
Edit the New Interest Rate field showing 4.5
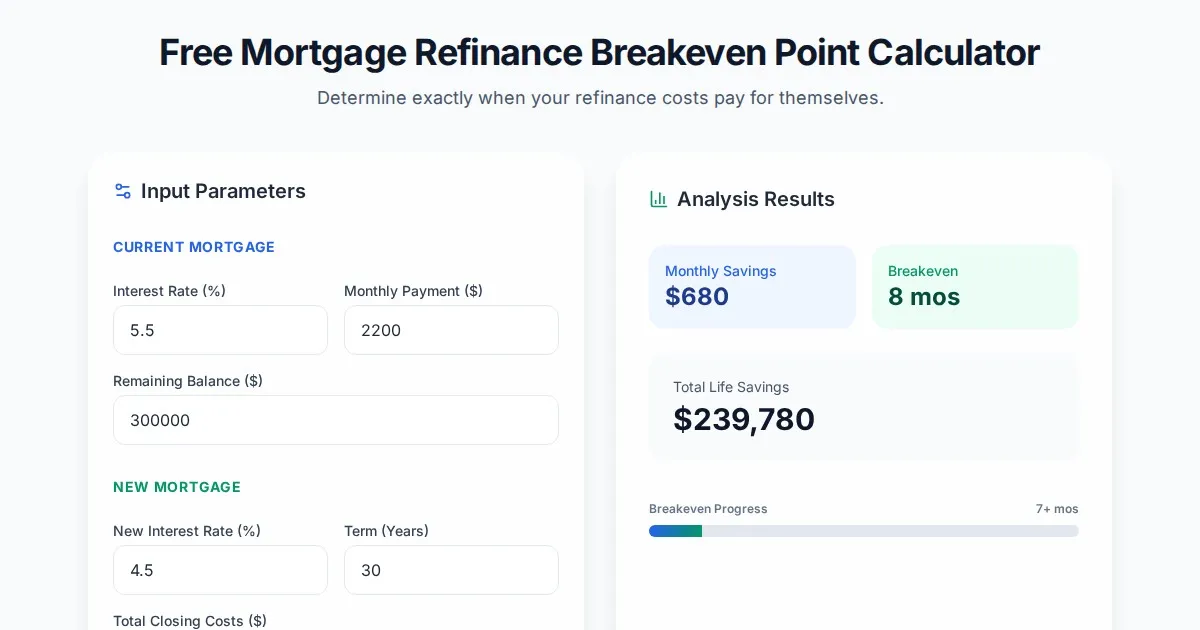pos(220,570)
